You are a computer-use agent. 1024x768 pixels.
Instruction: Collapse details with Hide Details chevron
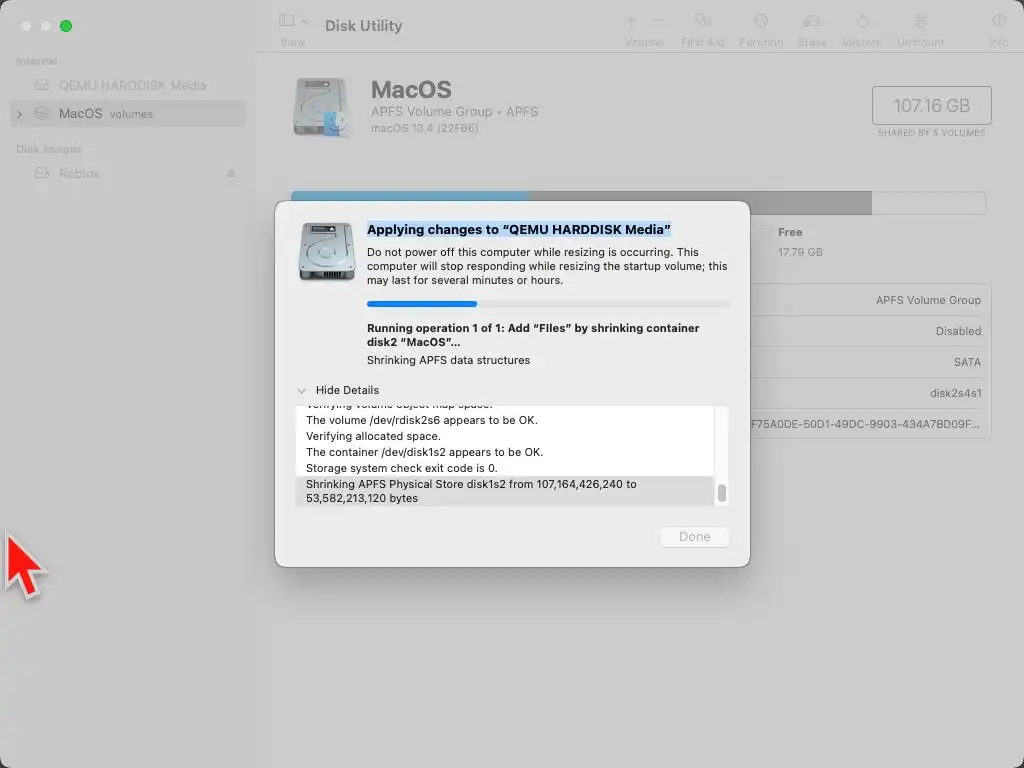301,391
